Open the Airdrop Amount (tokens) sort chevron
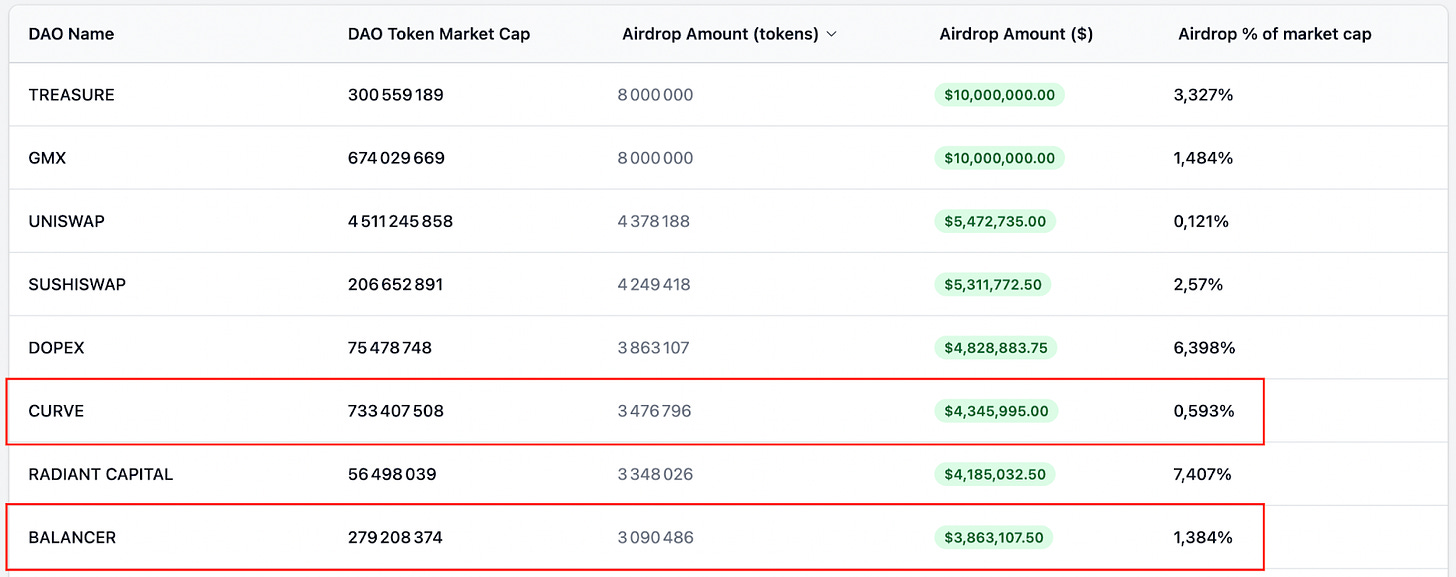The width and height of the screenshot is (1456, 577). (832, 34)
